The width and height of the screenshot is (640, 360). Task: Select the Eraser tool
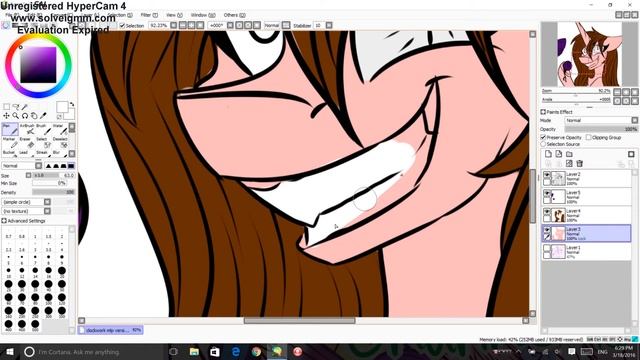[27, 142]
